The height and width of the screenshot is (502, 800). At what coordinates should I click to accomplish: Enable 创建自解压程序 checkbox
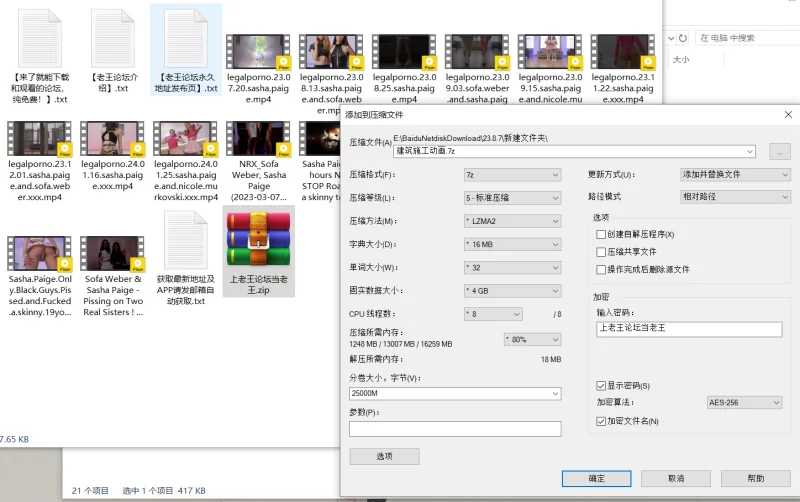pyautogui.click(x=601, y=235)
